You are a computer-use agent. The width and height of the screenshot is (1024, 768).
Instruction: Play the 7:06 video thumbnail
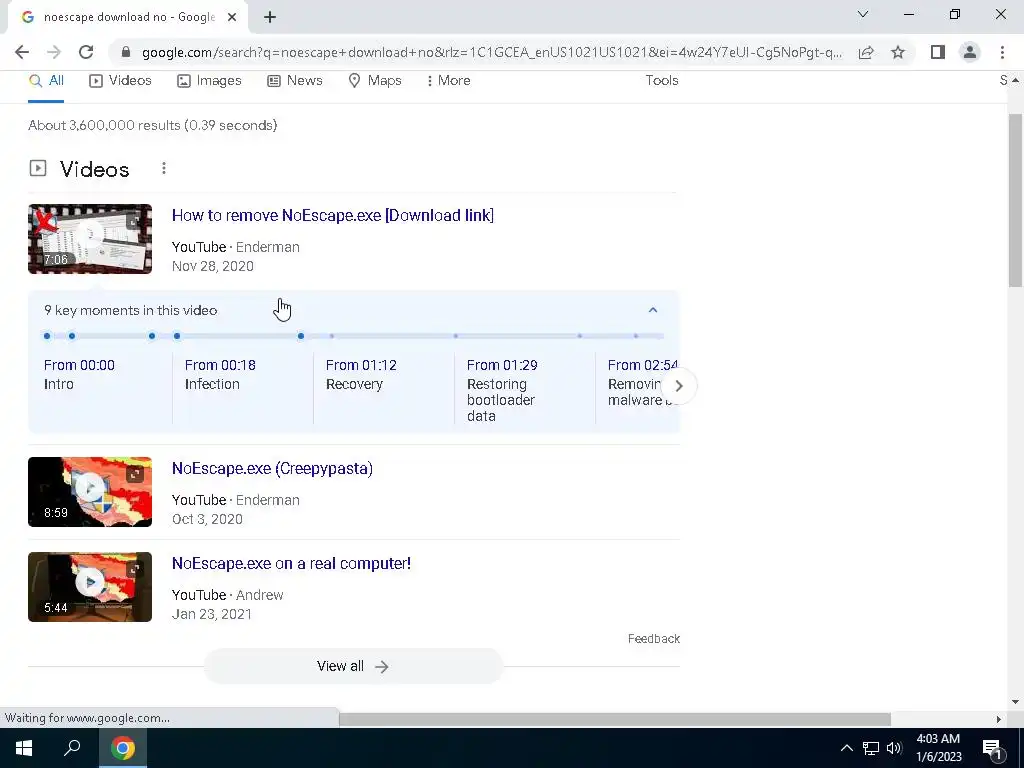click(90, 239)
